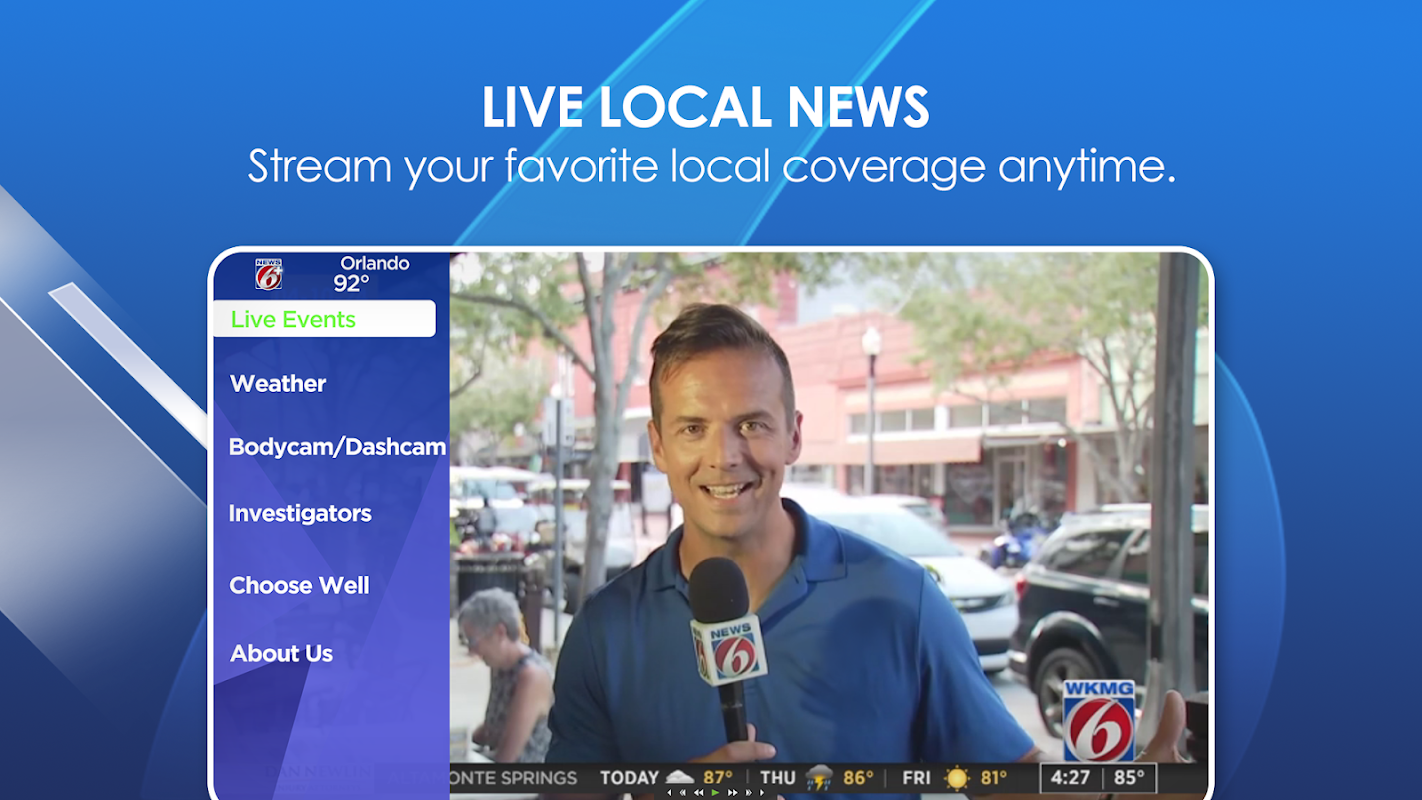Viewport: 1422px width, 800px height.
Task: Click the THU thunderstorm weather icon
Action: (x=820, y=778)
